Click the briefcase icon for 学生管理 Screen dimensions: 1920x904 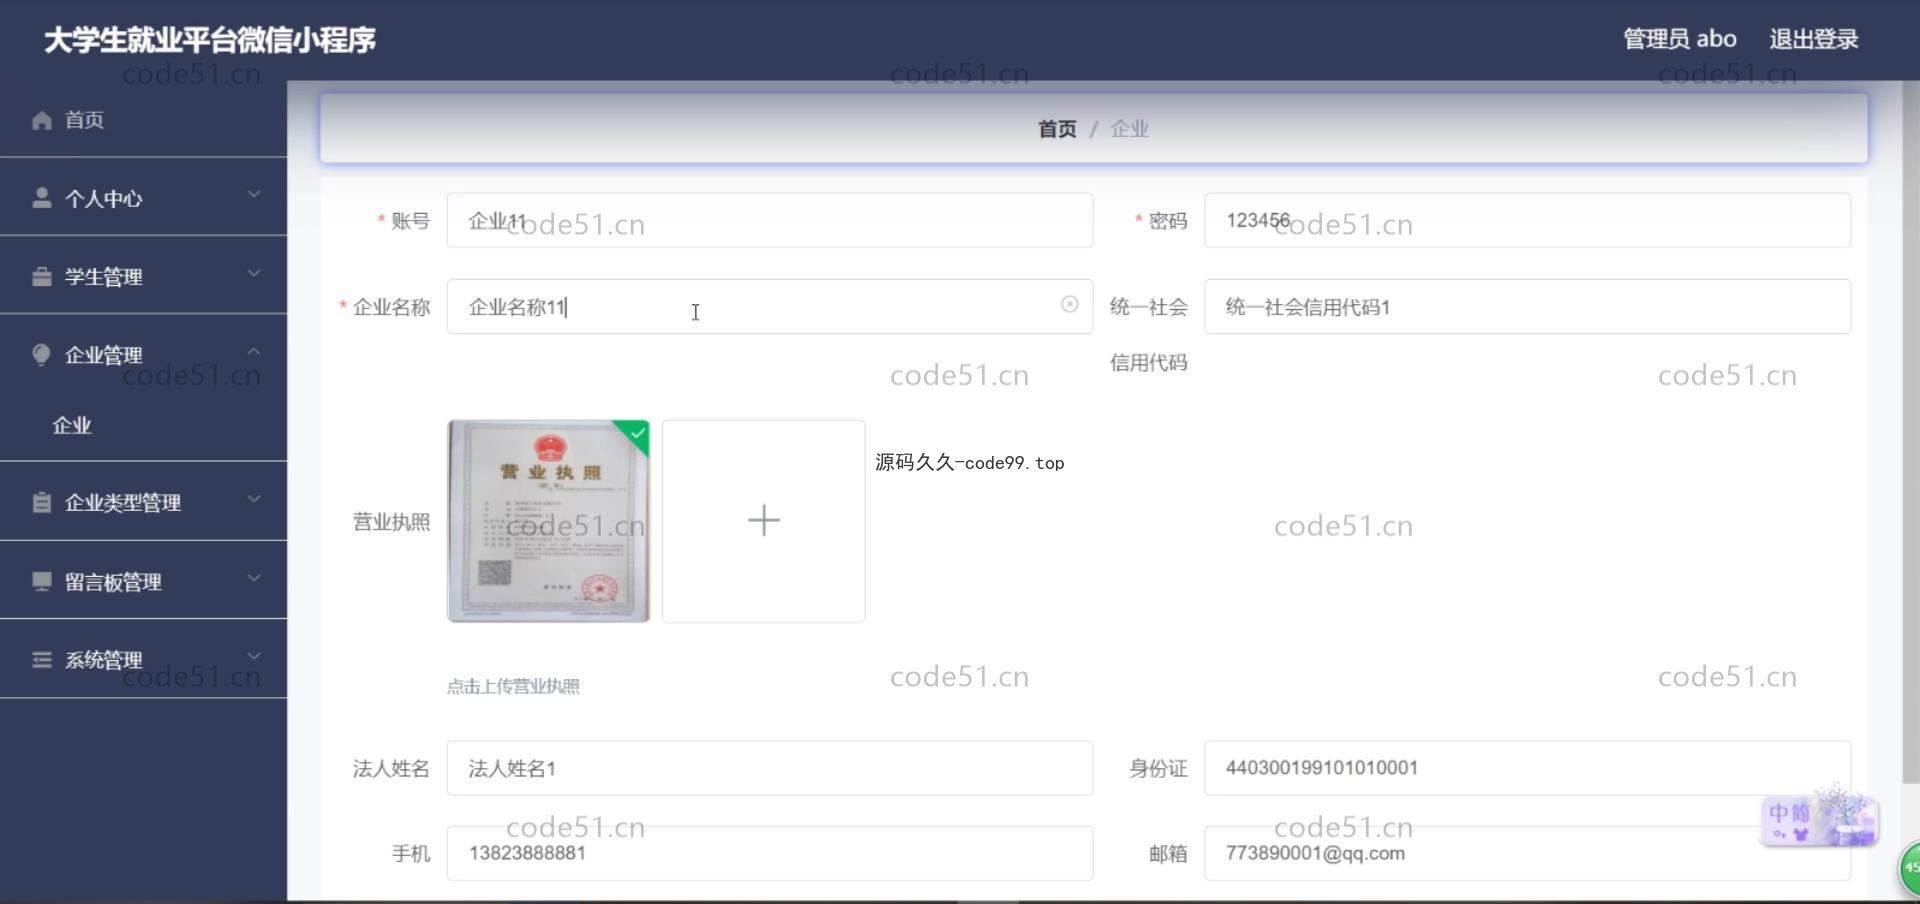[41, 276]
